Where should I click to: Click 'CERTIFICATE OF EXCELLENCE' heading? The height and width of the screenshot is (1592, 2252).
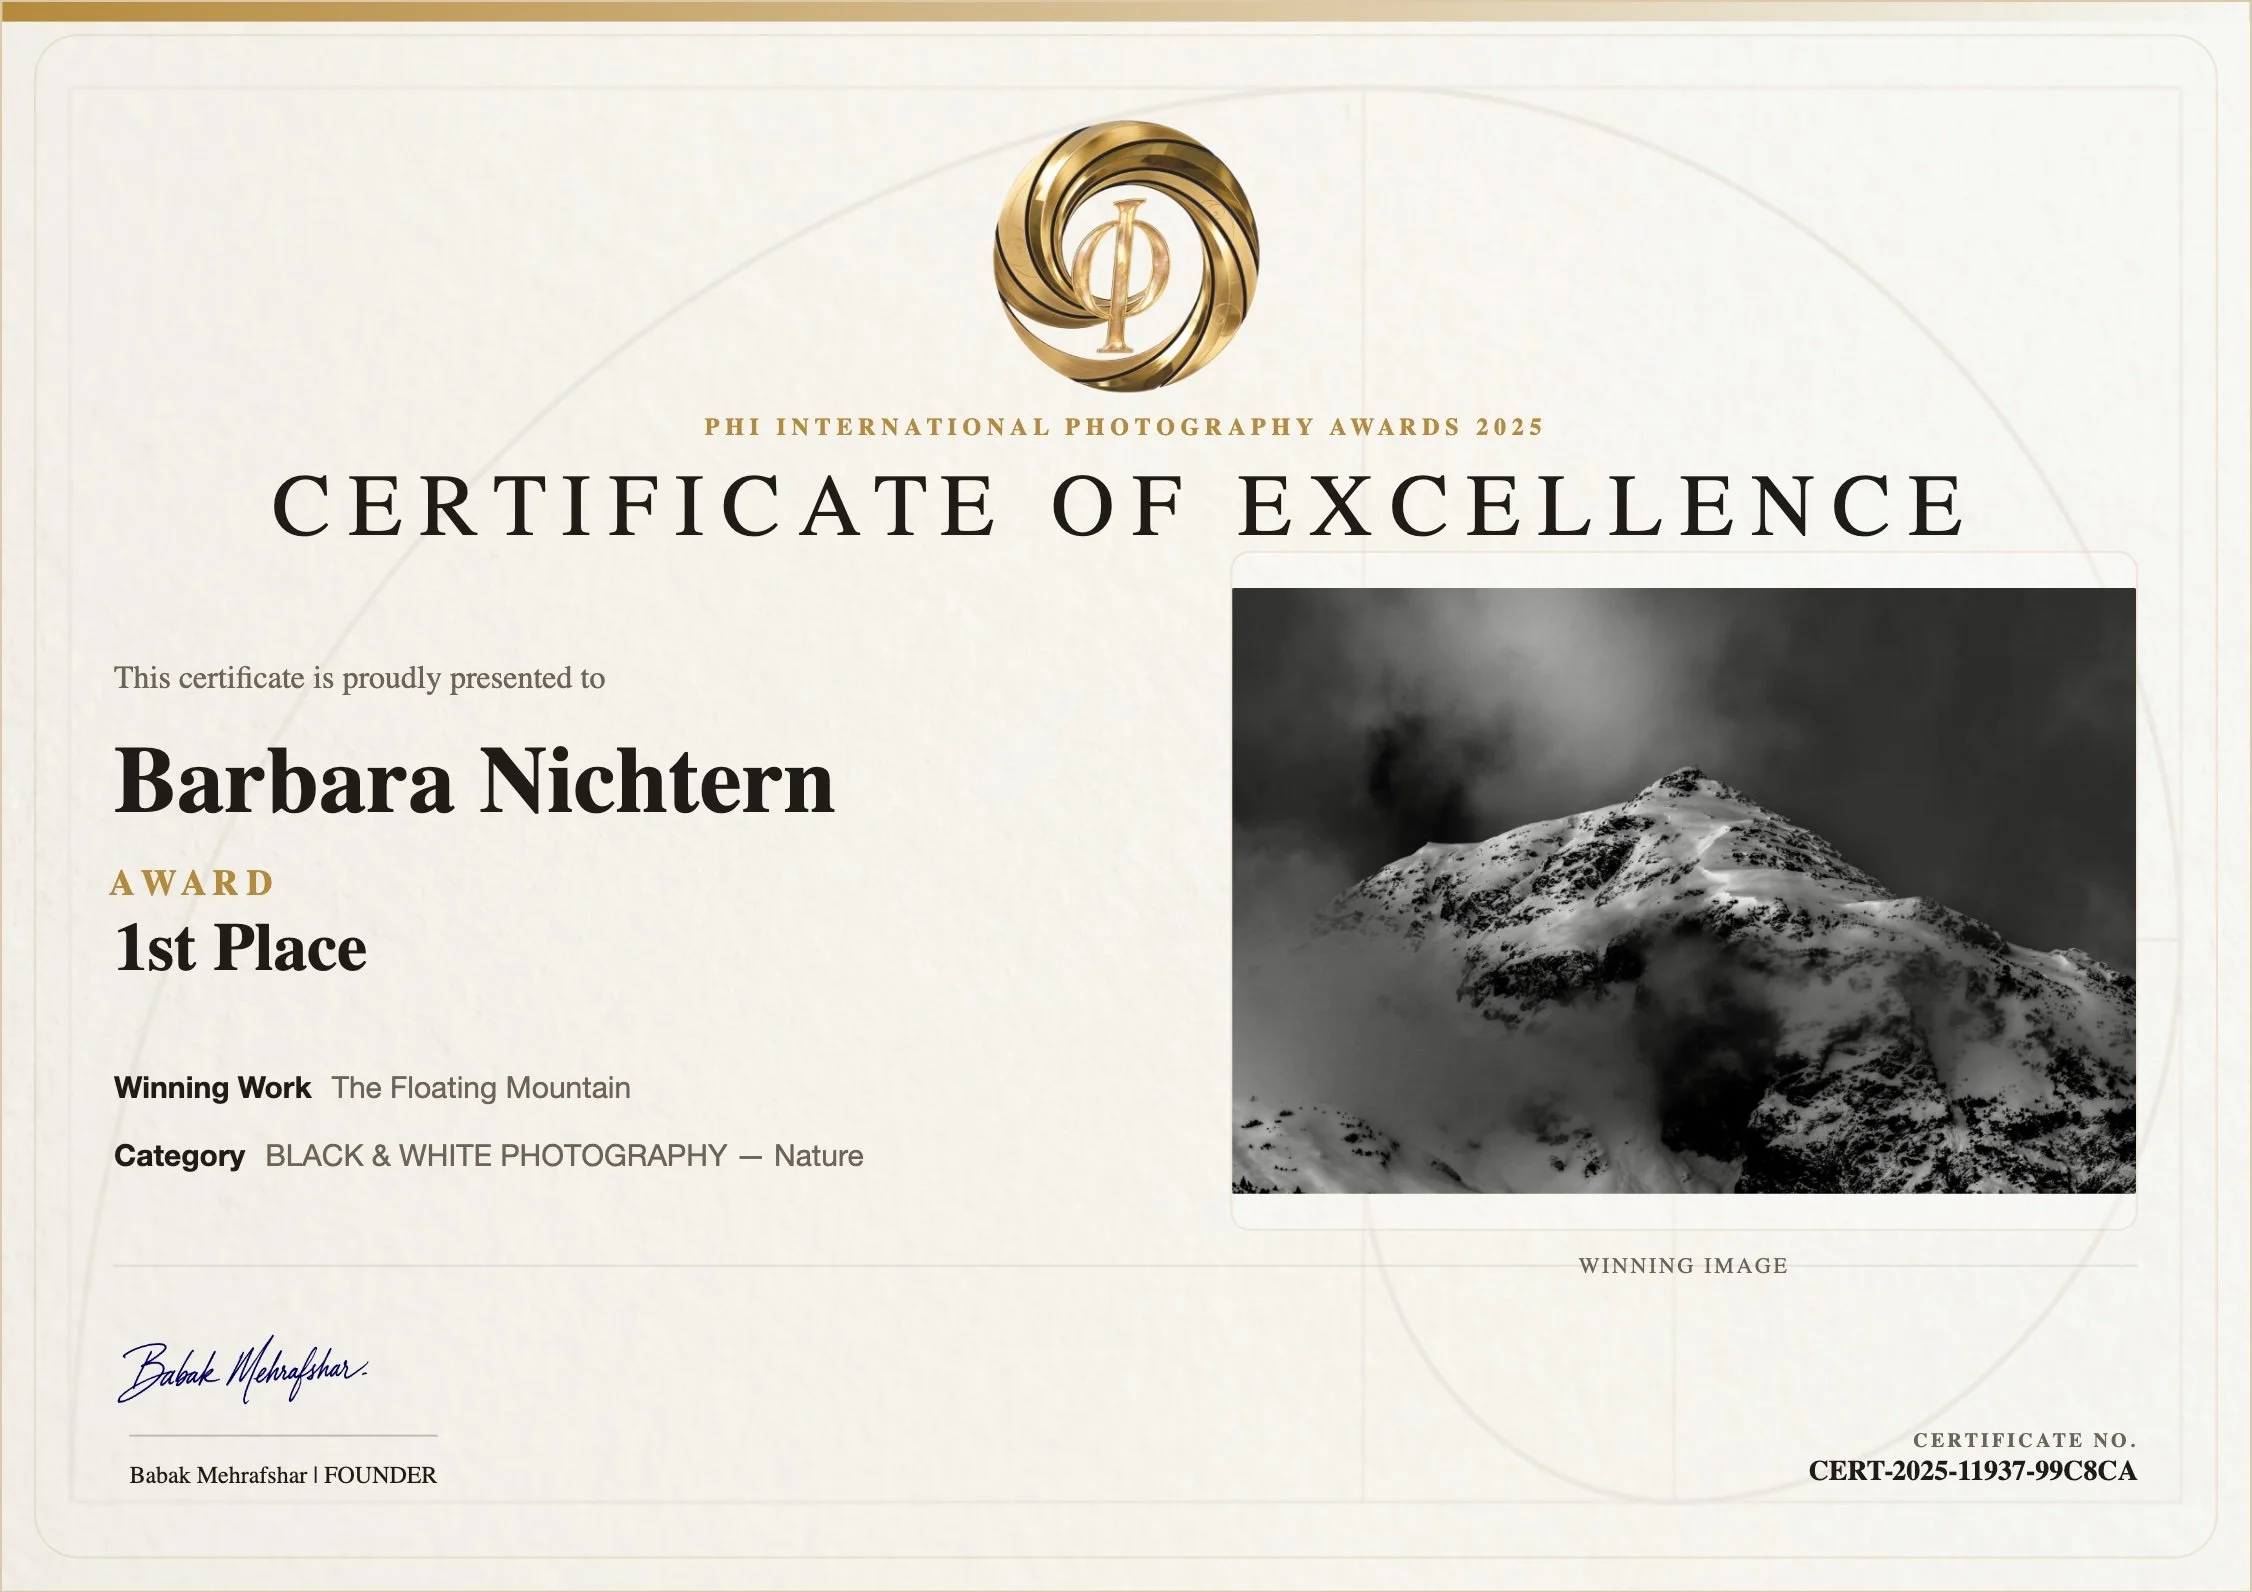pyautogui.click(x=1120, y=506)
